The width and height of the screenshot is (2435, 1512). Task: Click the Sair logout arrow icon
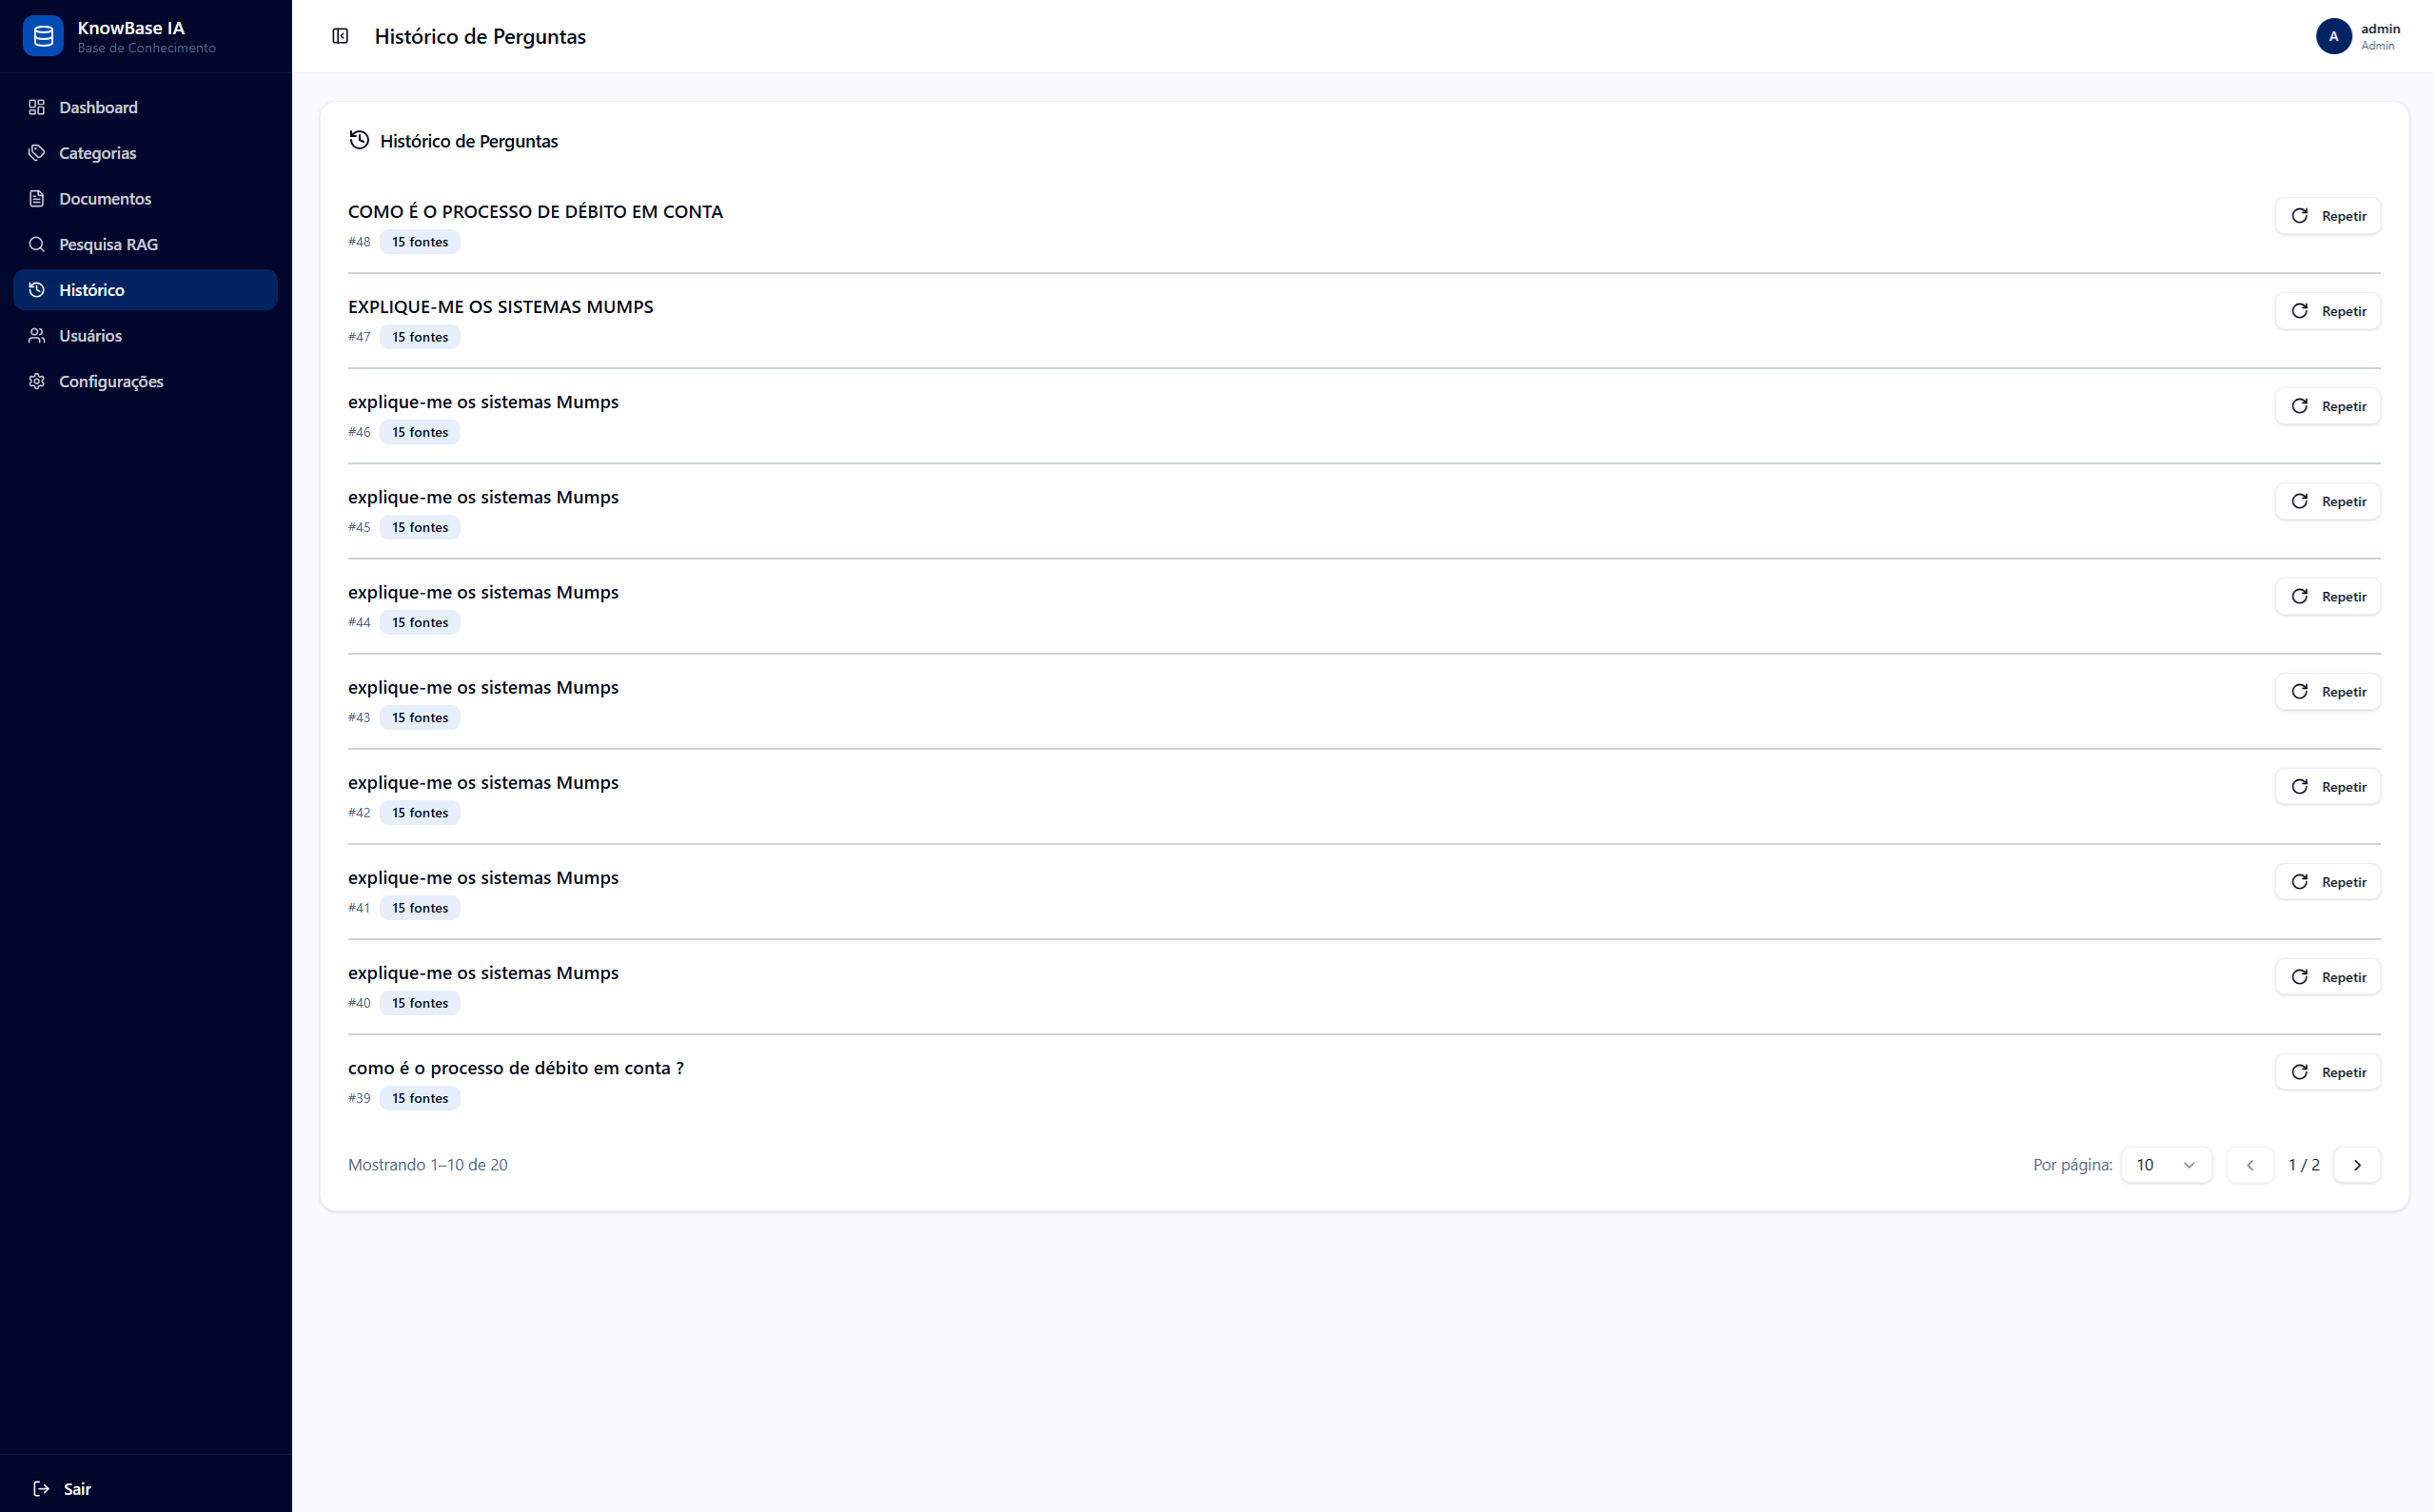coord(41,1488)
